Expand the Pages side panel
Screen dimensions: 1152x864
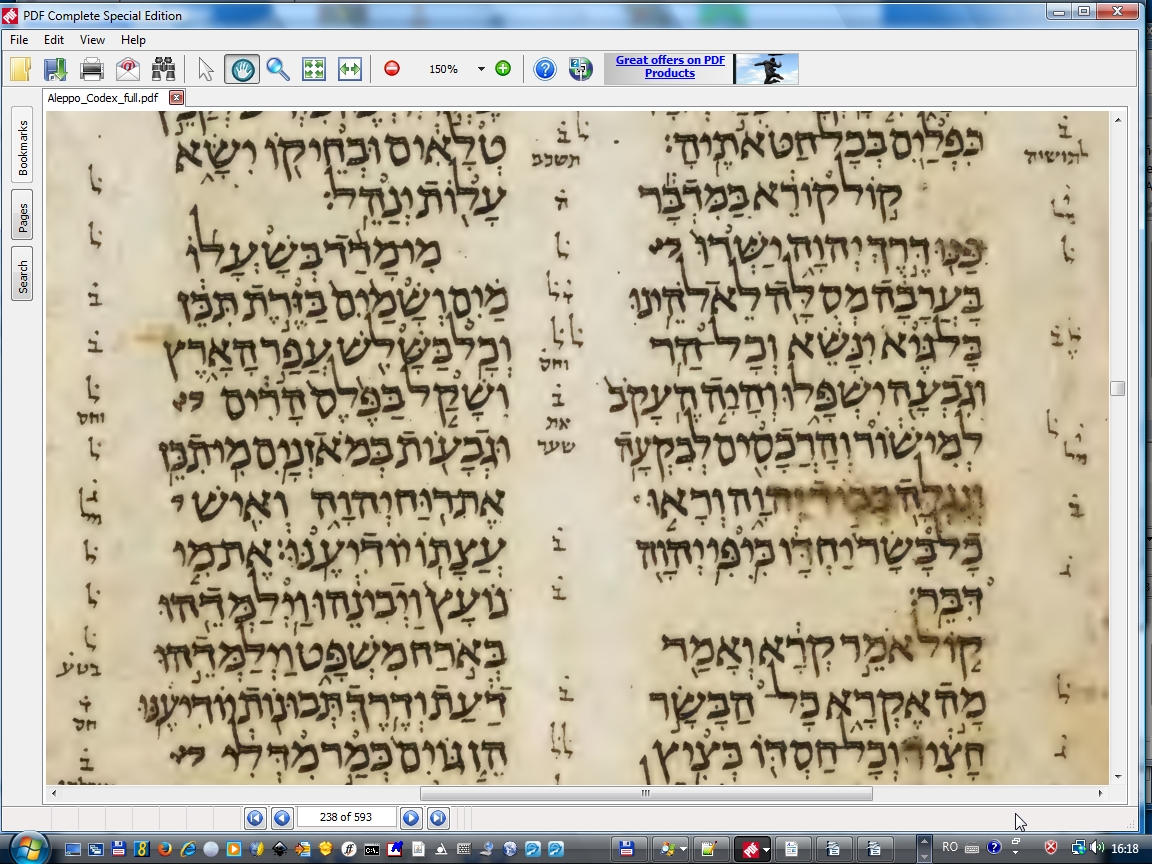[x=22, y=214]
